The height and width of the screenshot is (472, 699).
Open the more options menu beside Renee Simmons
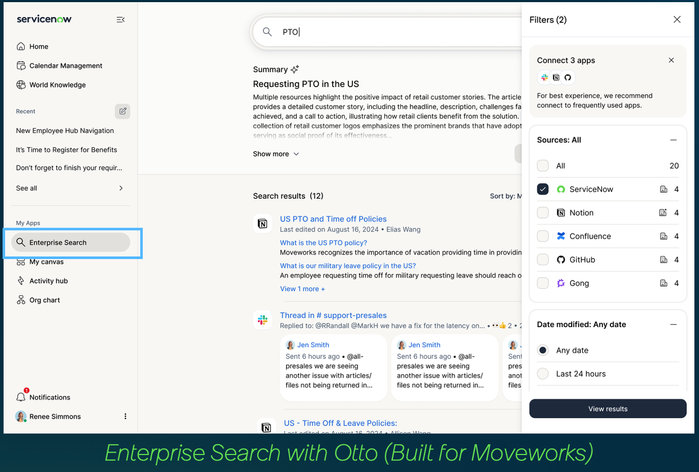pos(125,416)
